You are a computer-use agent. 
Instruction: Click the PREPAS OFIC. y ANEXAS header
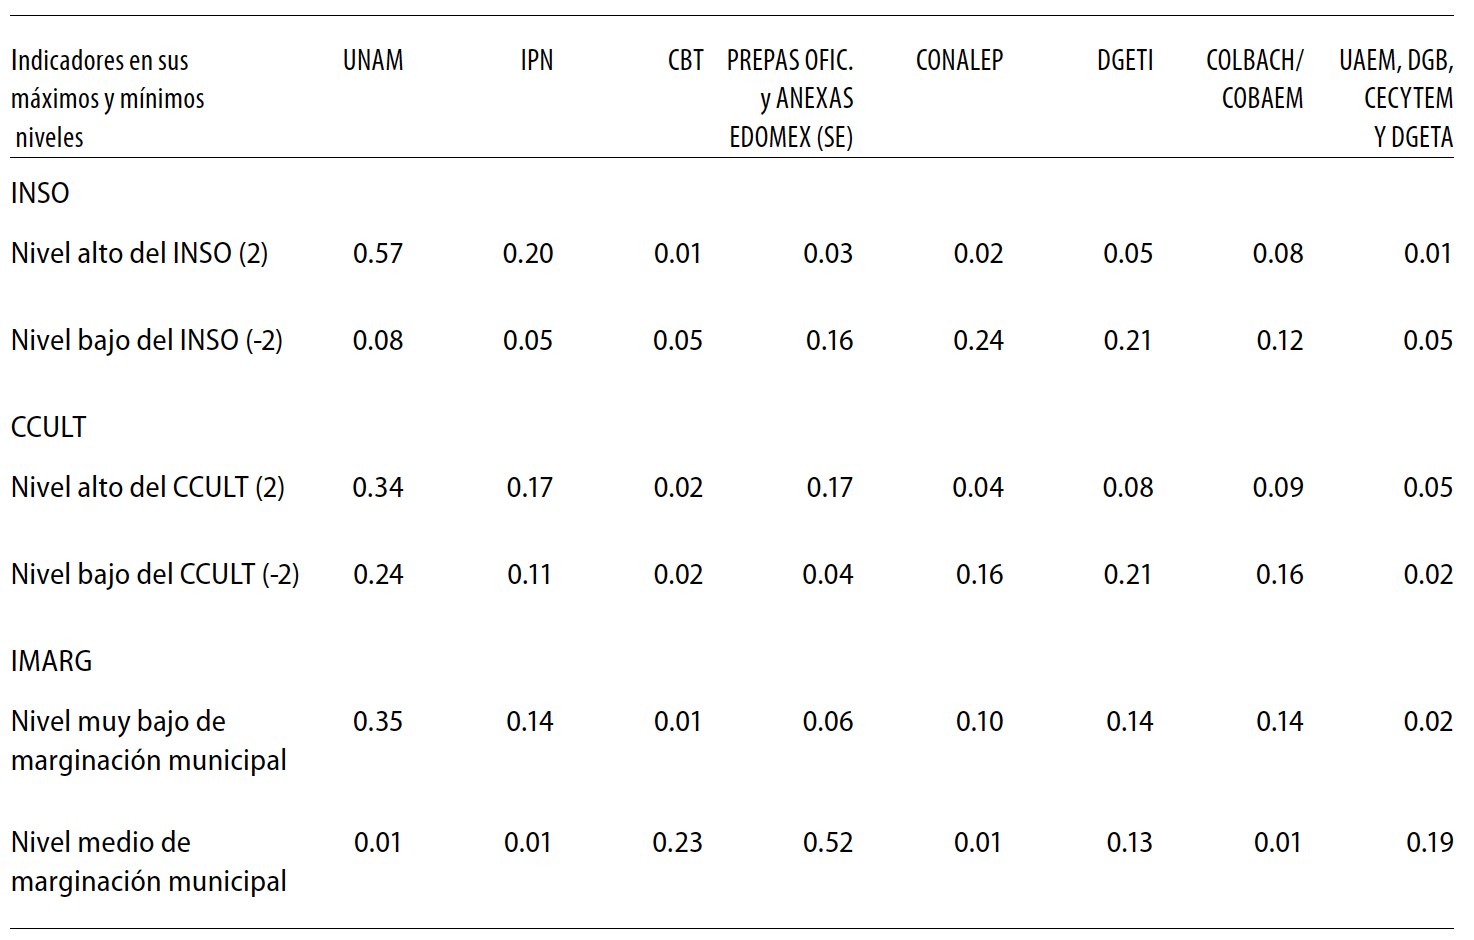[790, 98]
